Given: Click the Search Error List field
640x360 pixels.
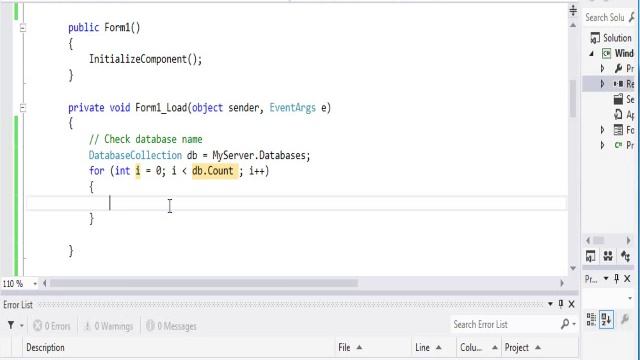Looking at the screenshot, I should [x=504, y=324].
